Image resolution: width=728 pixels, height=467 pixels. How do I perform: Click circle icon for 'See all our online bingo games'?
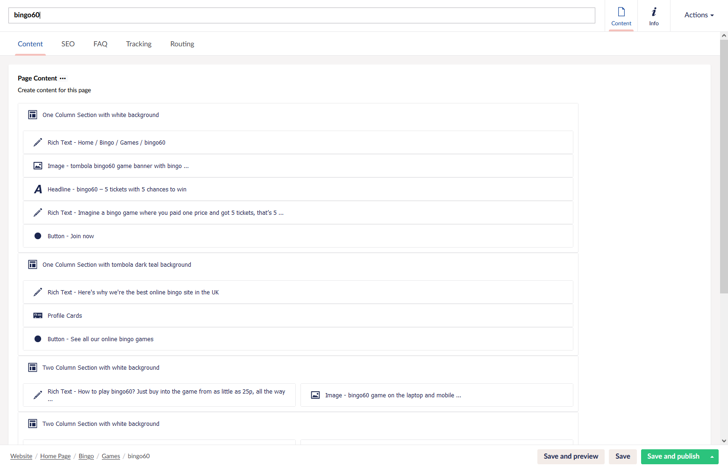(x=38, y=339)
